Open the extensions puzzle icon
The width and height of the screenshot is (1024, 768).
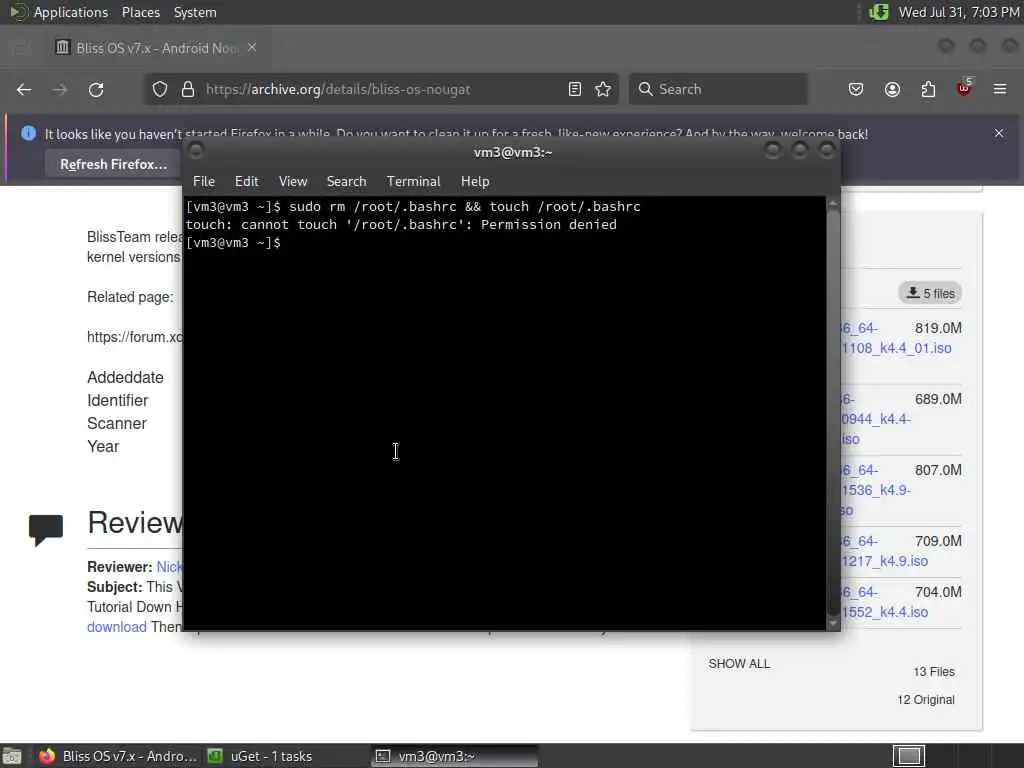point(928,89)
